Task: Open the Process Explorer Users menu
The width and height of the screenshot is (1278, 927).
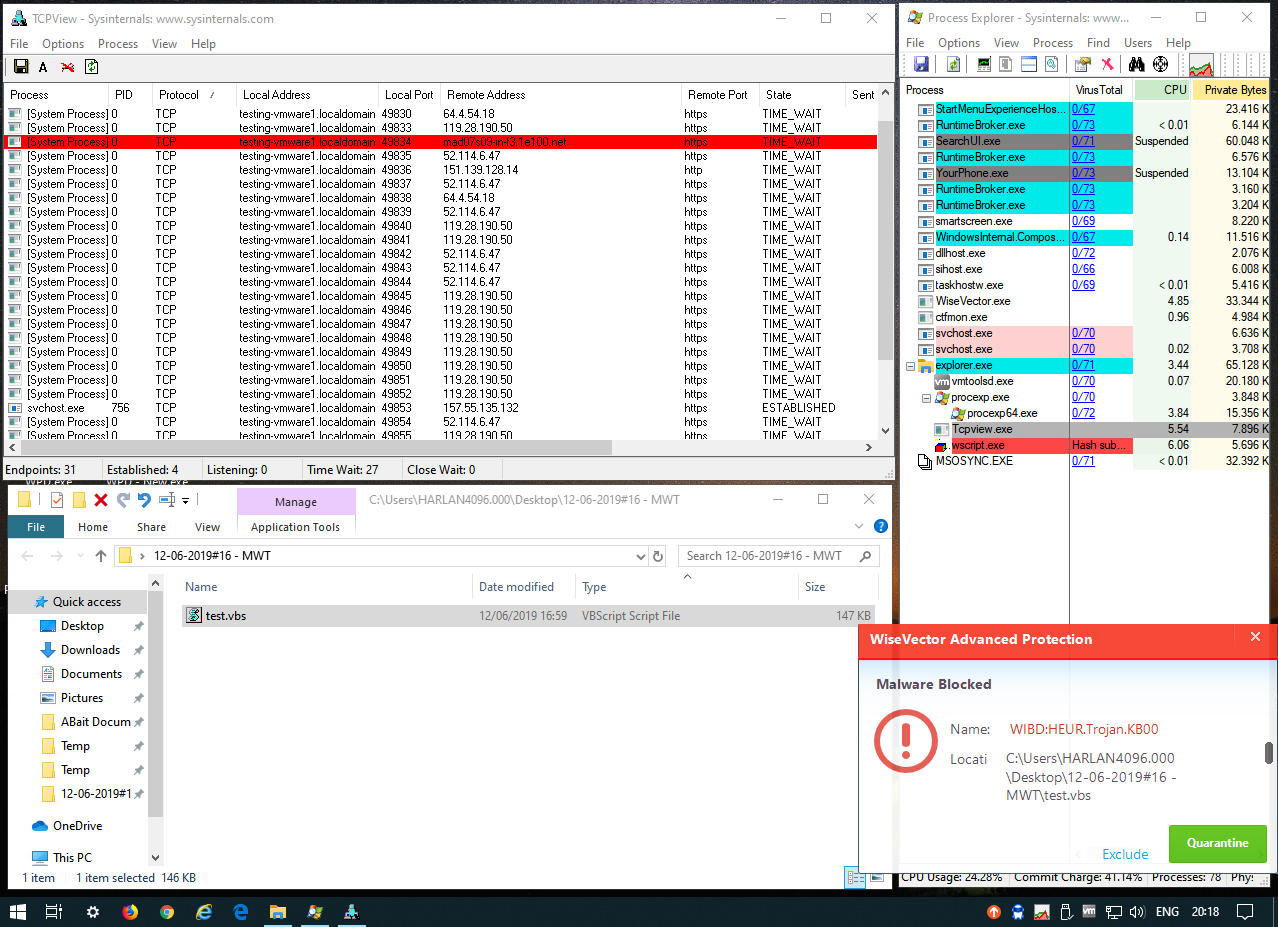Action: (1138, 43)
